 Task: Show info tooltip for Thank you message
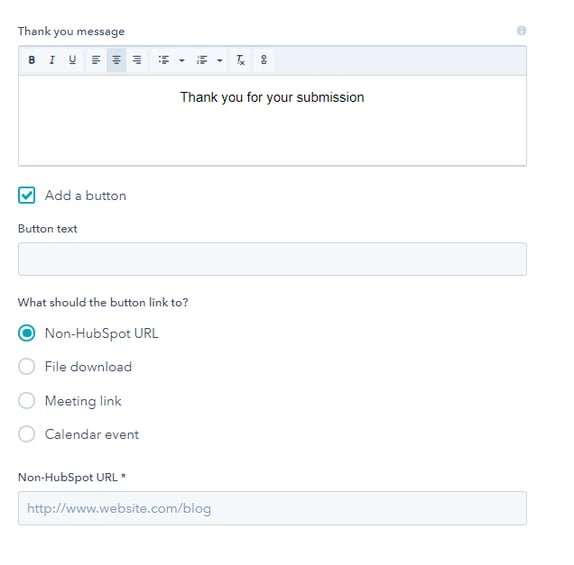(x=521, y=31)
